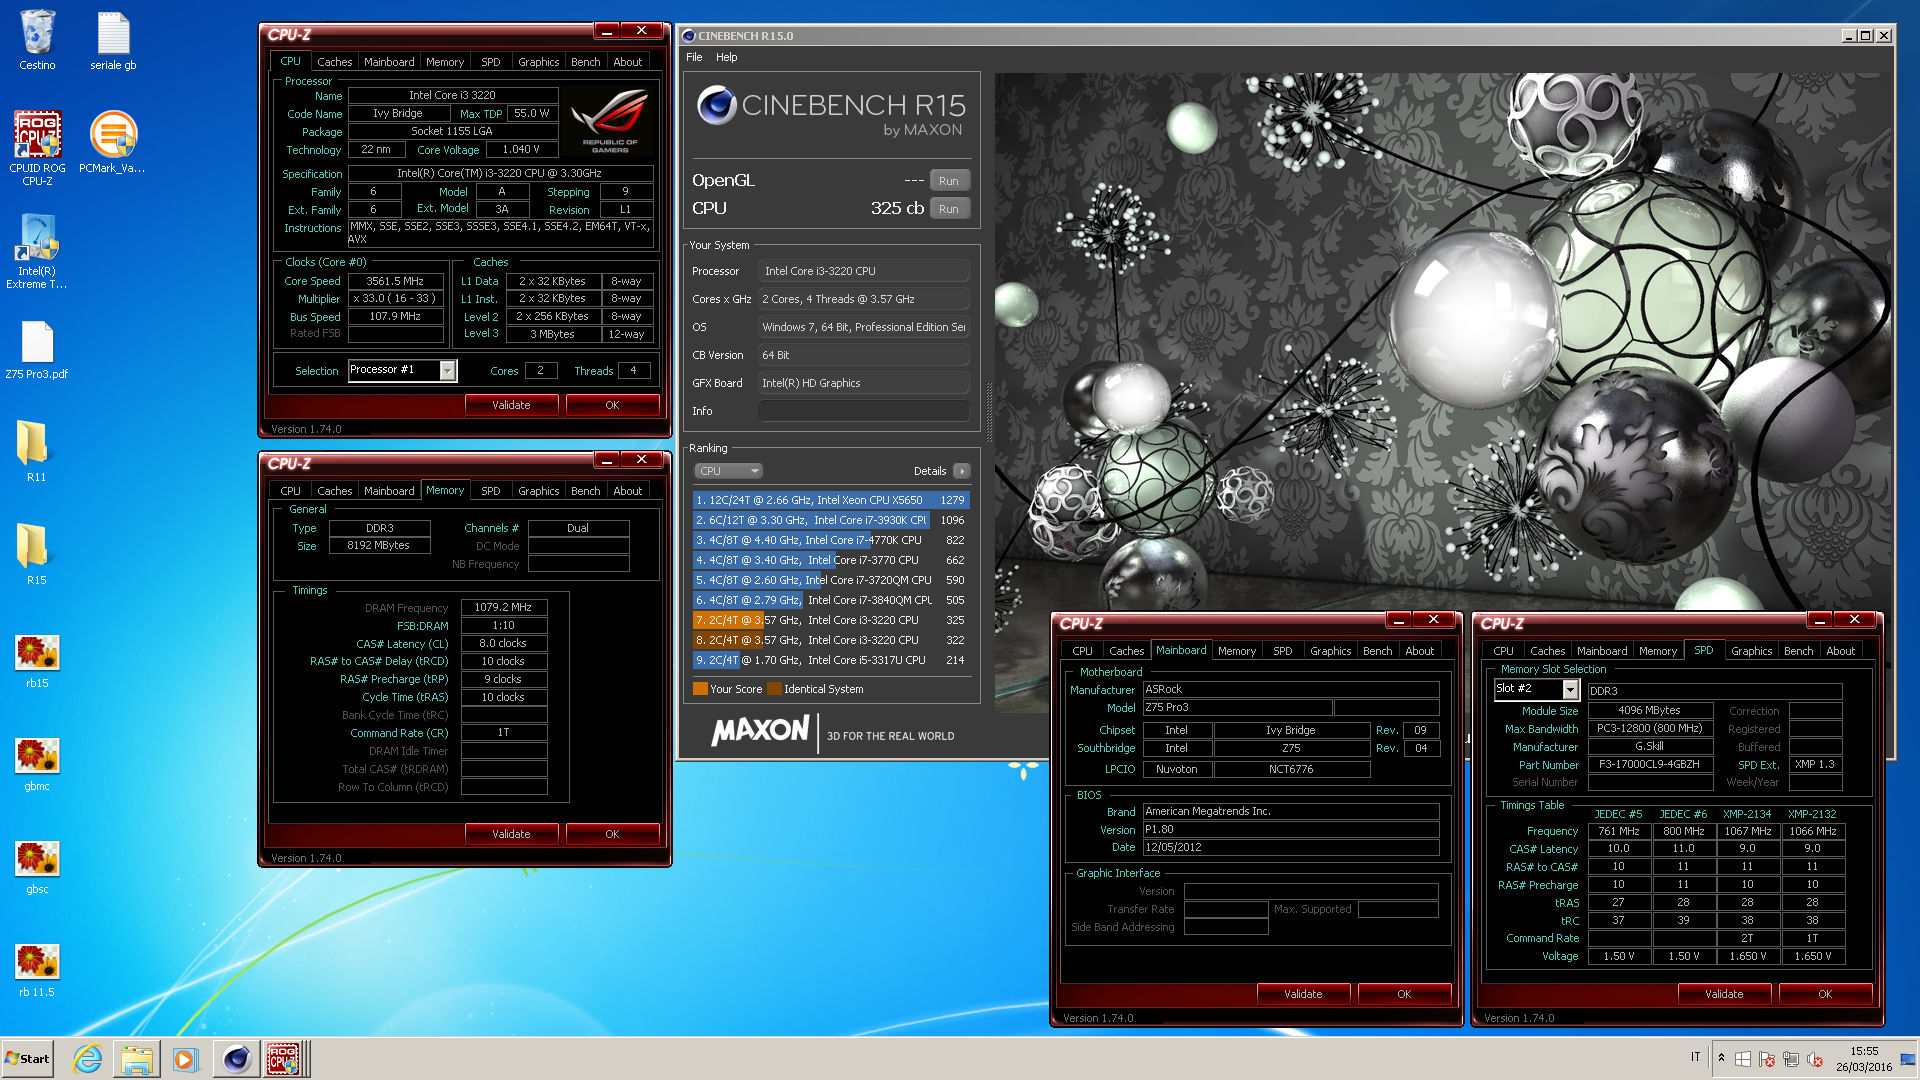The width and height of the screenshot is (1920, 1080).
Task: Switch to Caches tab in top CPU-Z window
Action: 334,62
